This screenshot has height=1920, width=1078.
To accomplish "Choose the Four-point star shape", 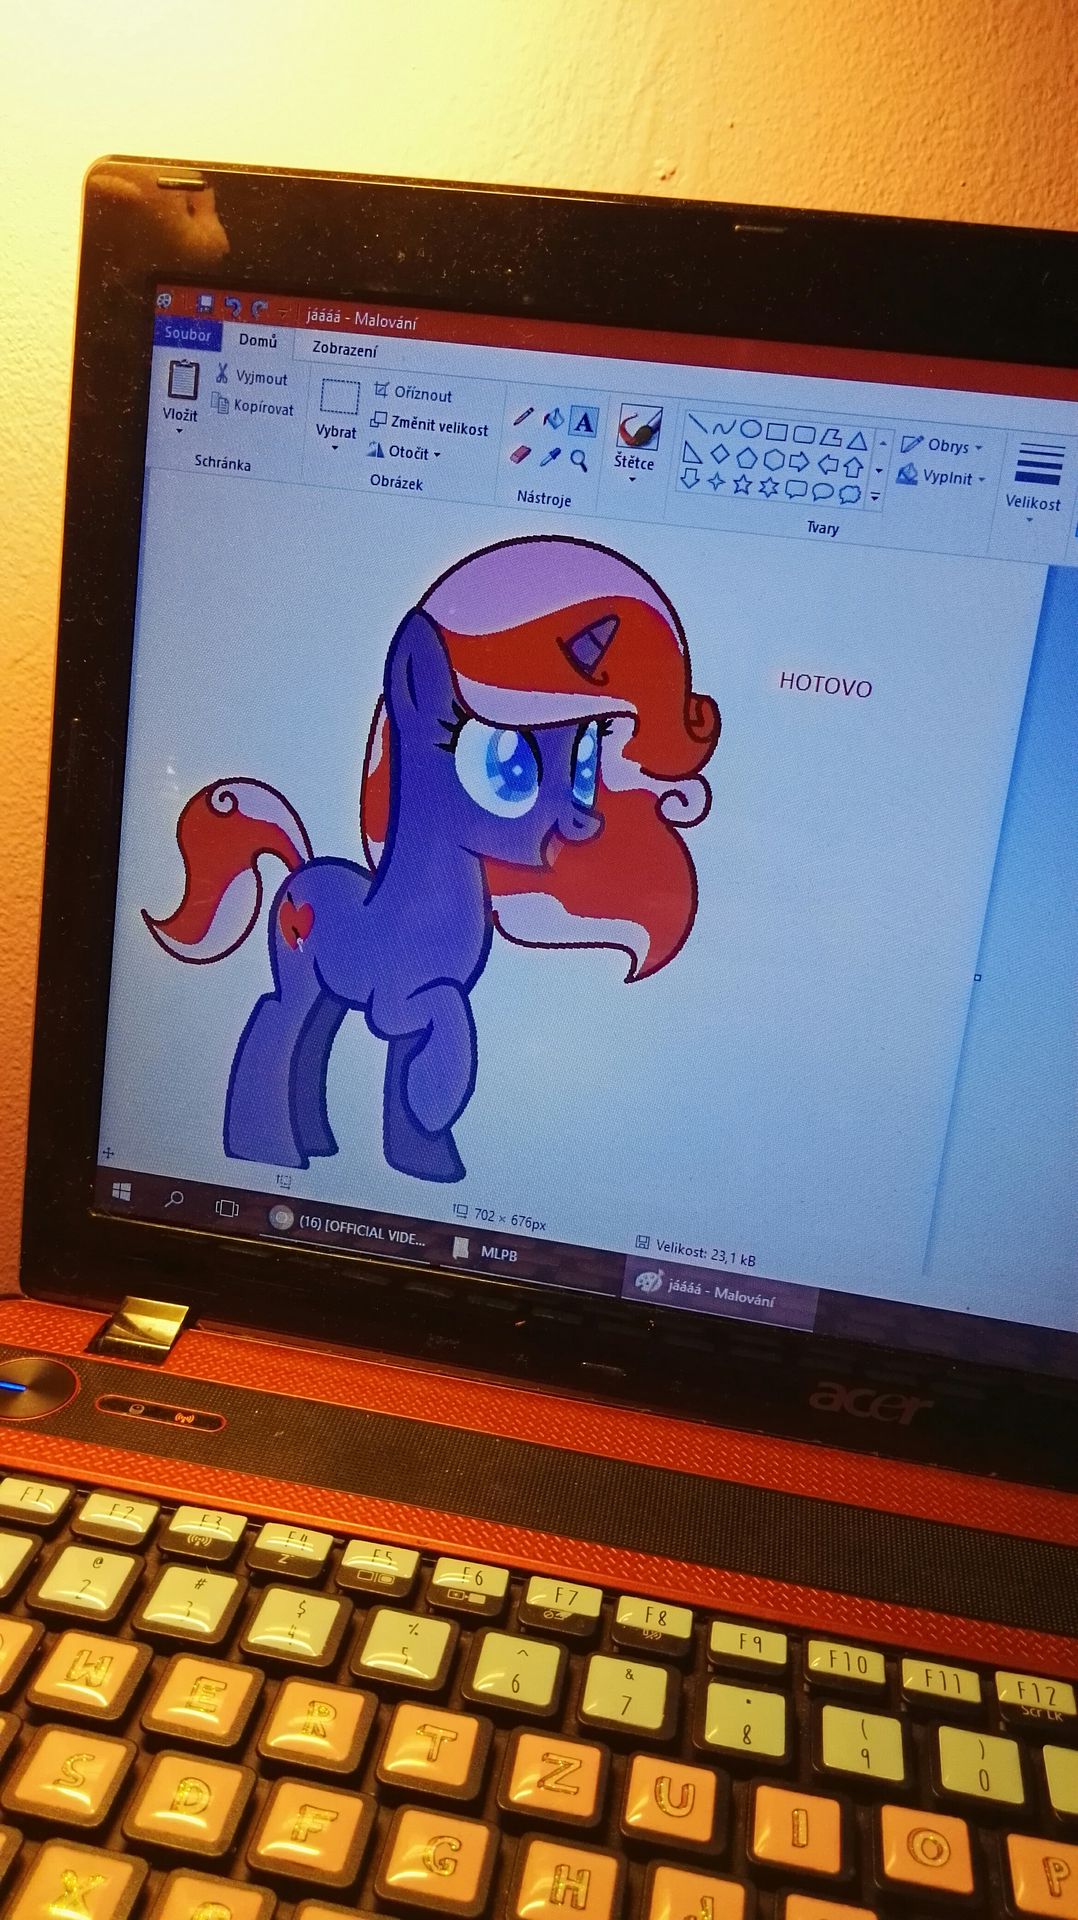I will coord(716,482).
